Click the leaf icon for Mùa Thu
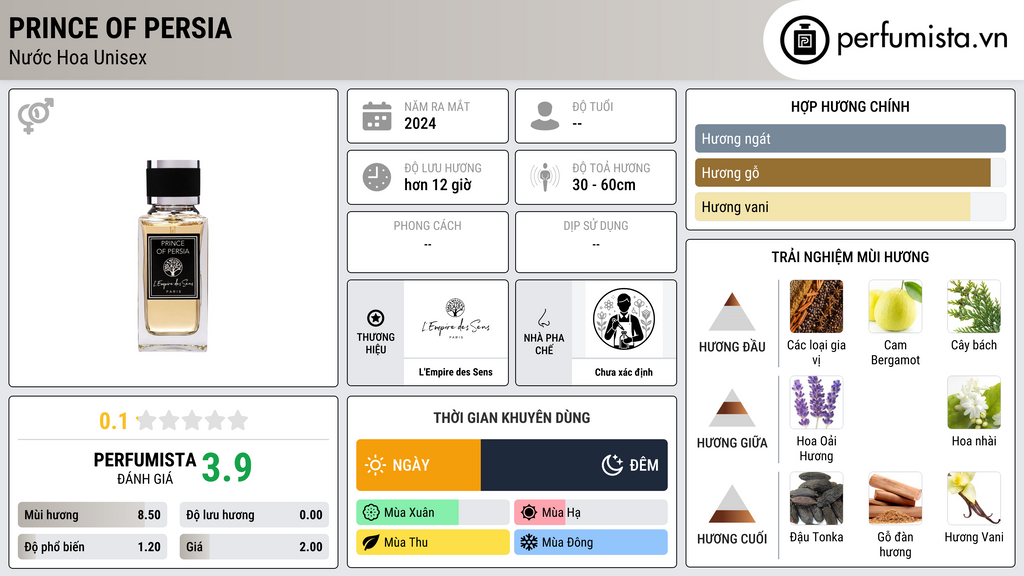 point(371,542)
